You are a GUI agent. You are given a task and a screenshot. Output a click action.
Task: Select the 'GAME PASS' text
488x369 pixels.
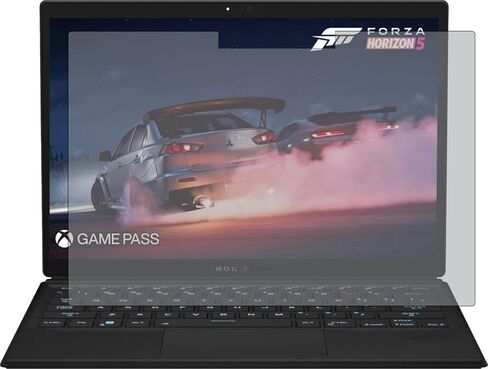click(118, 239)
